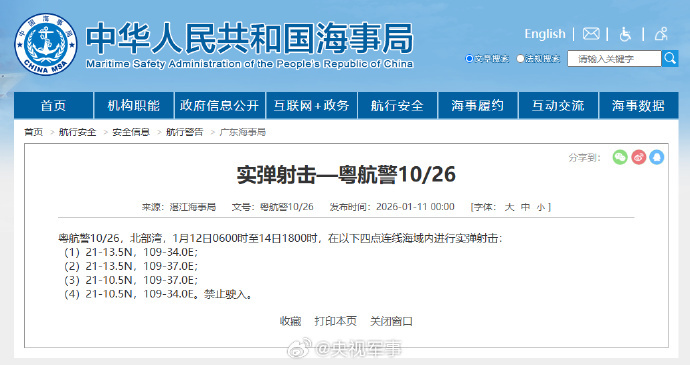
Task: Open the mail envelope icon
Action: (591, 33)
